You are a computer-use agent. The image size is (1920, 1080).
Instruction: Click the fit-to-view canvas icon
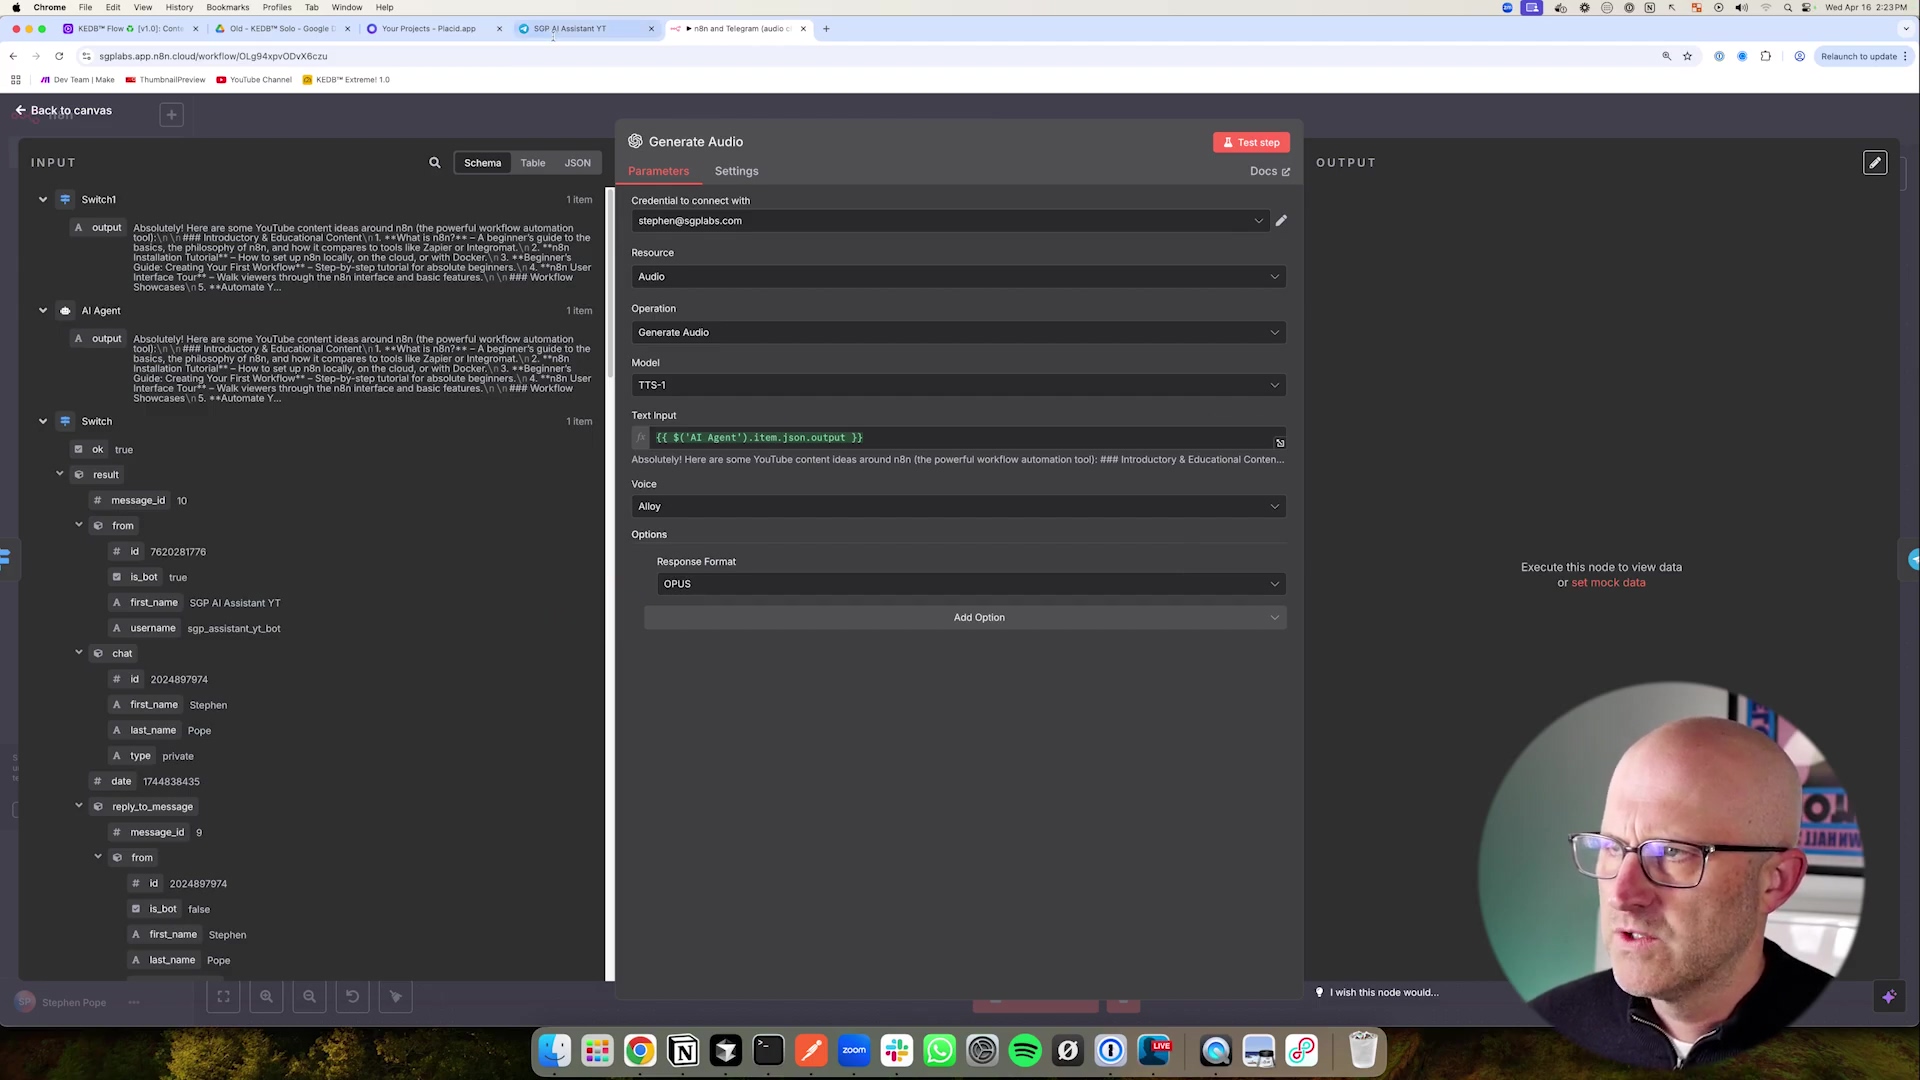223,997
